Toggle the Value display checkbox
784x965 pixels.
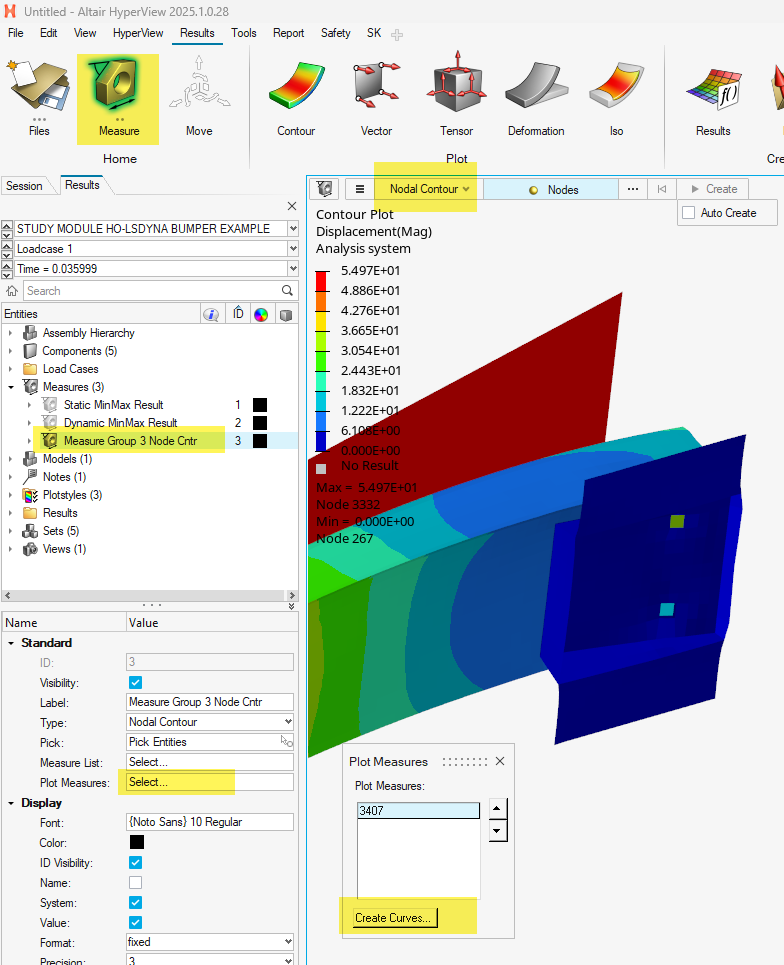click(x=135, y=923)
